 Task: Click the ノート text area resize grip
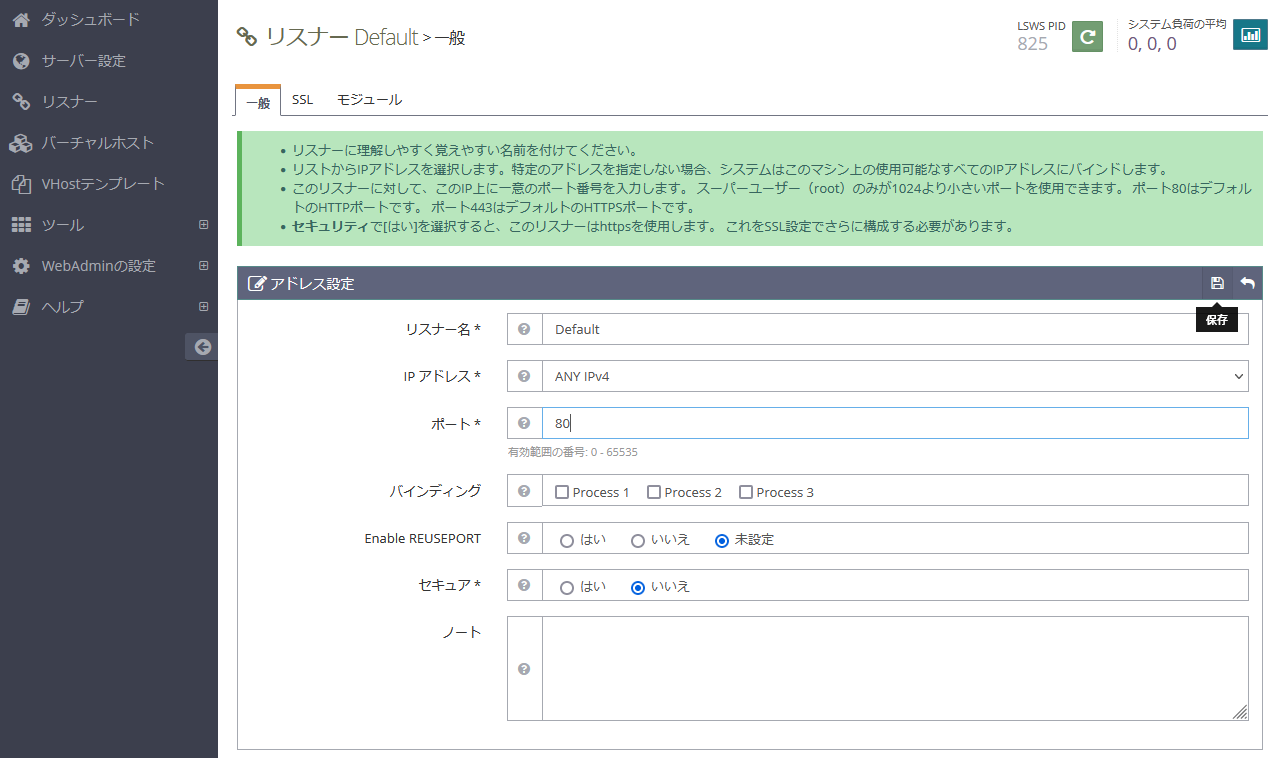pos(1240,712)
